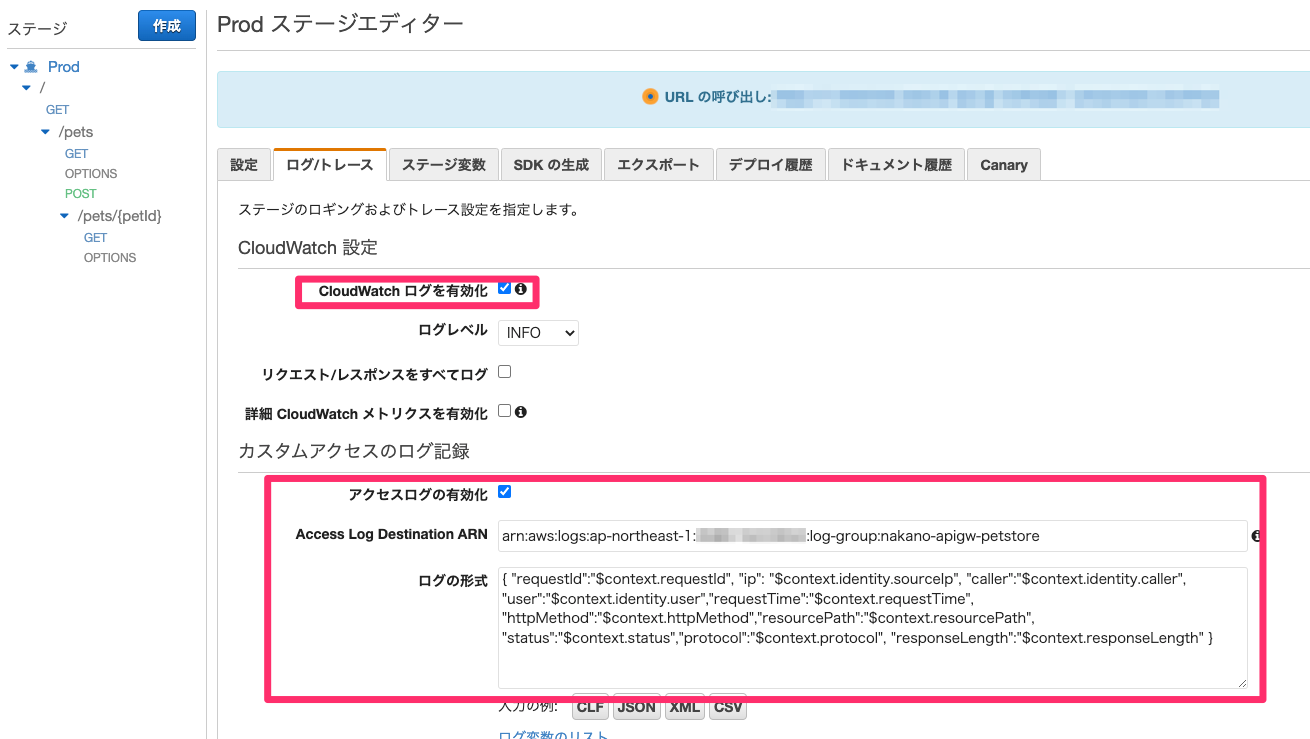
Task: Open info icon beside 詳細 CloudWatch メトリクス
Action: click(520, 411)
